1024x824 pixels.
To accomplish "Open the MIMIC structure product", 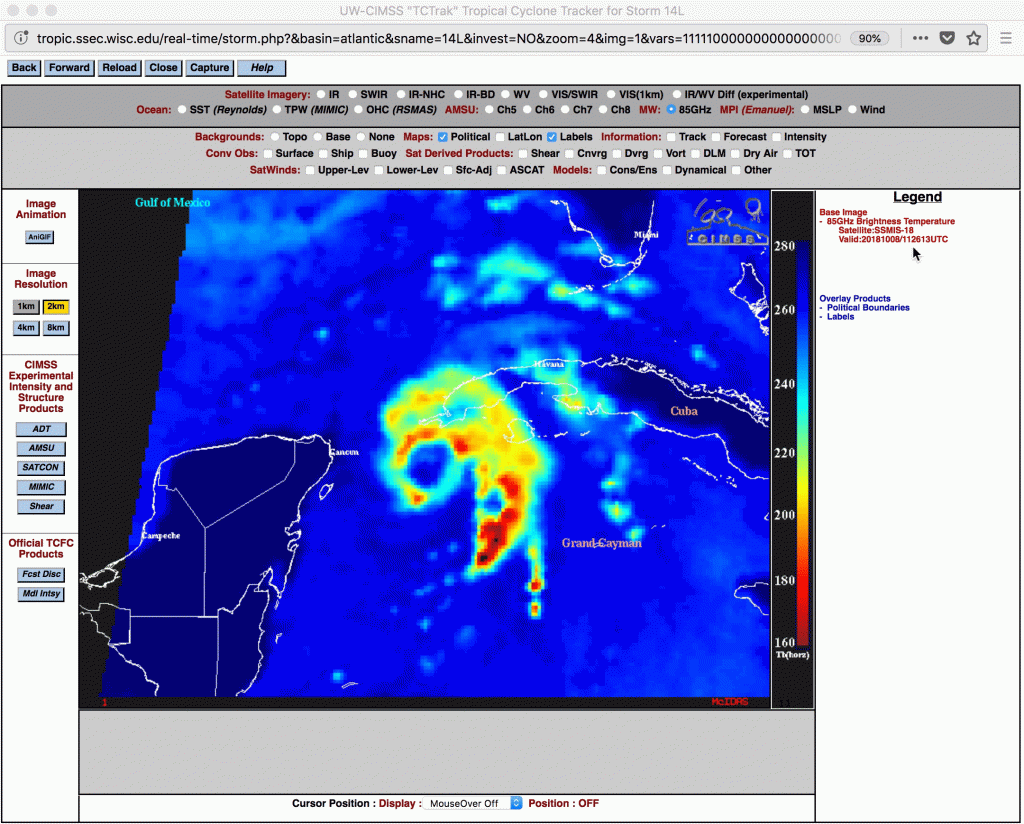I will (x=39, y=487).
